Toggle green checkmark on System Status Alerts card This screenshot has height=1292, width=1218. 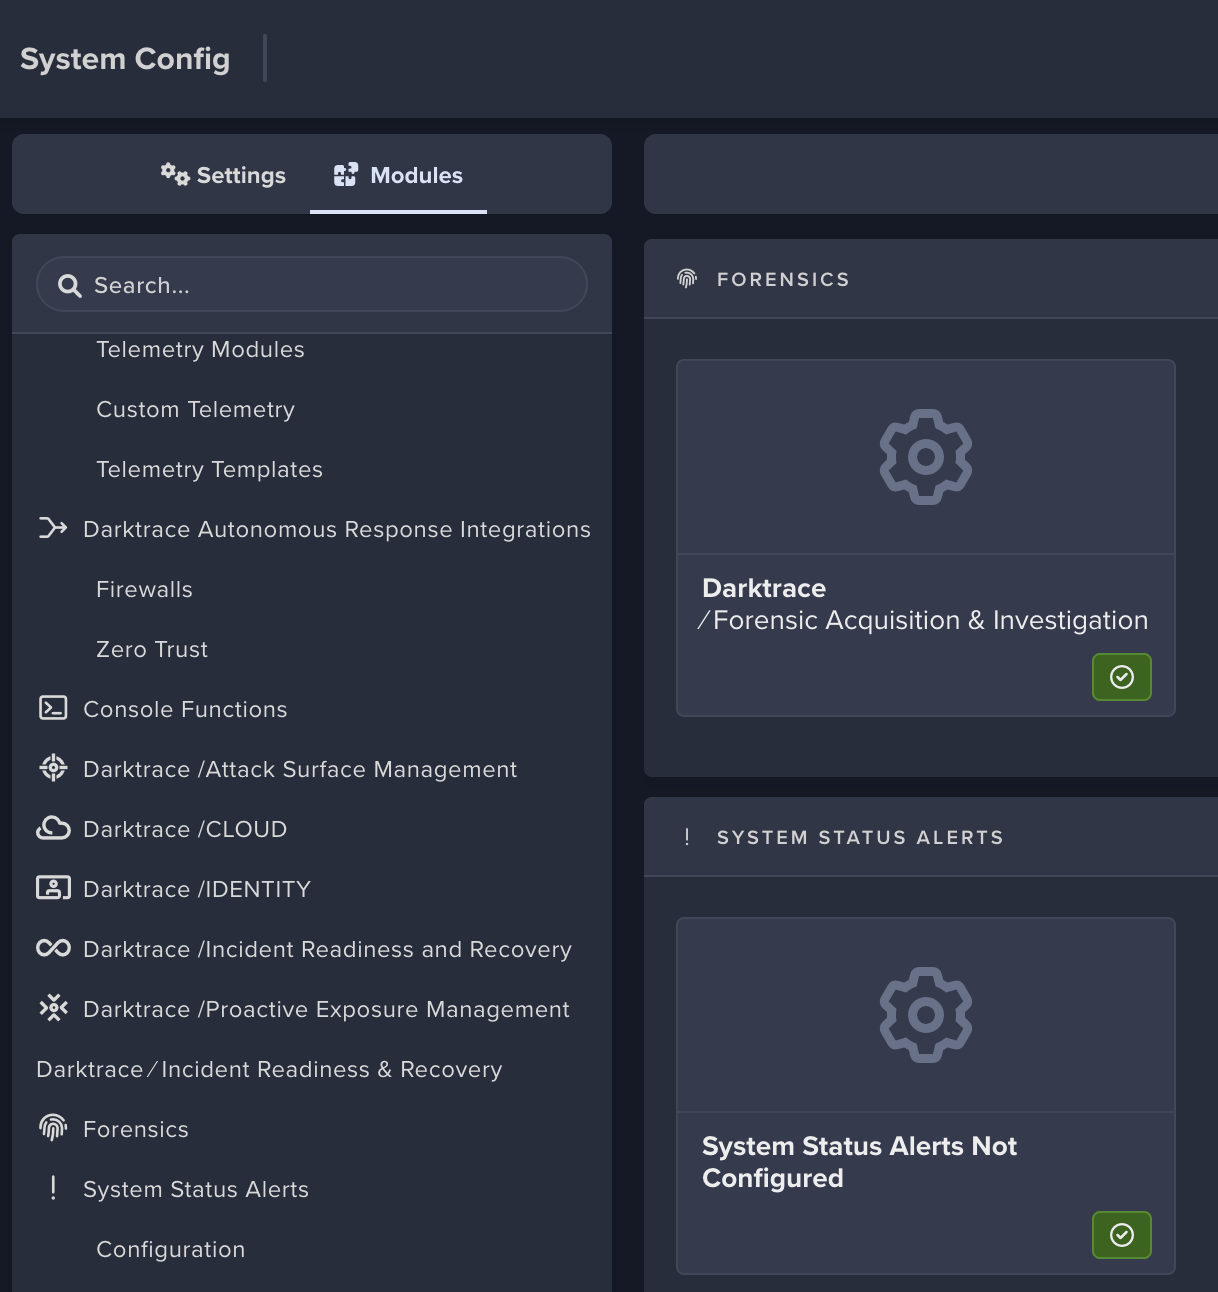coord(1121,1235)
